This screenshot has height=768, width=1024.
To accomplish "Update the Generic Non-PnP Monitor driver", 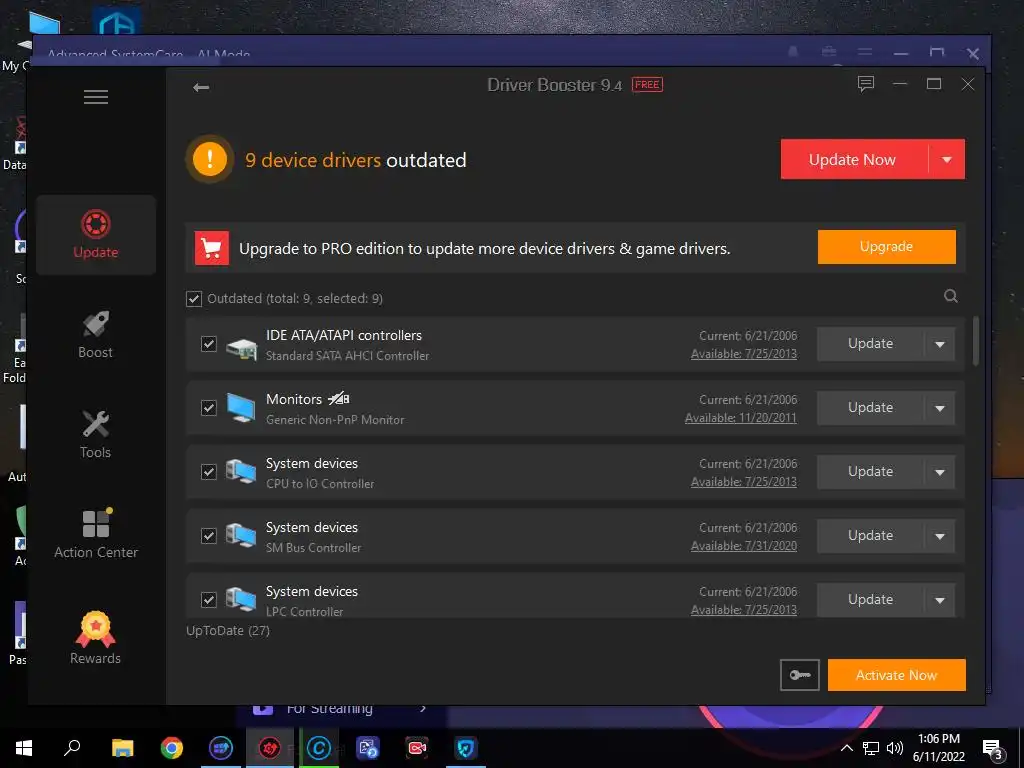I will click(x=871, y=408).
